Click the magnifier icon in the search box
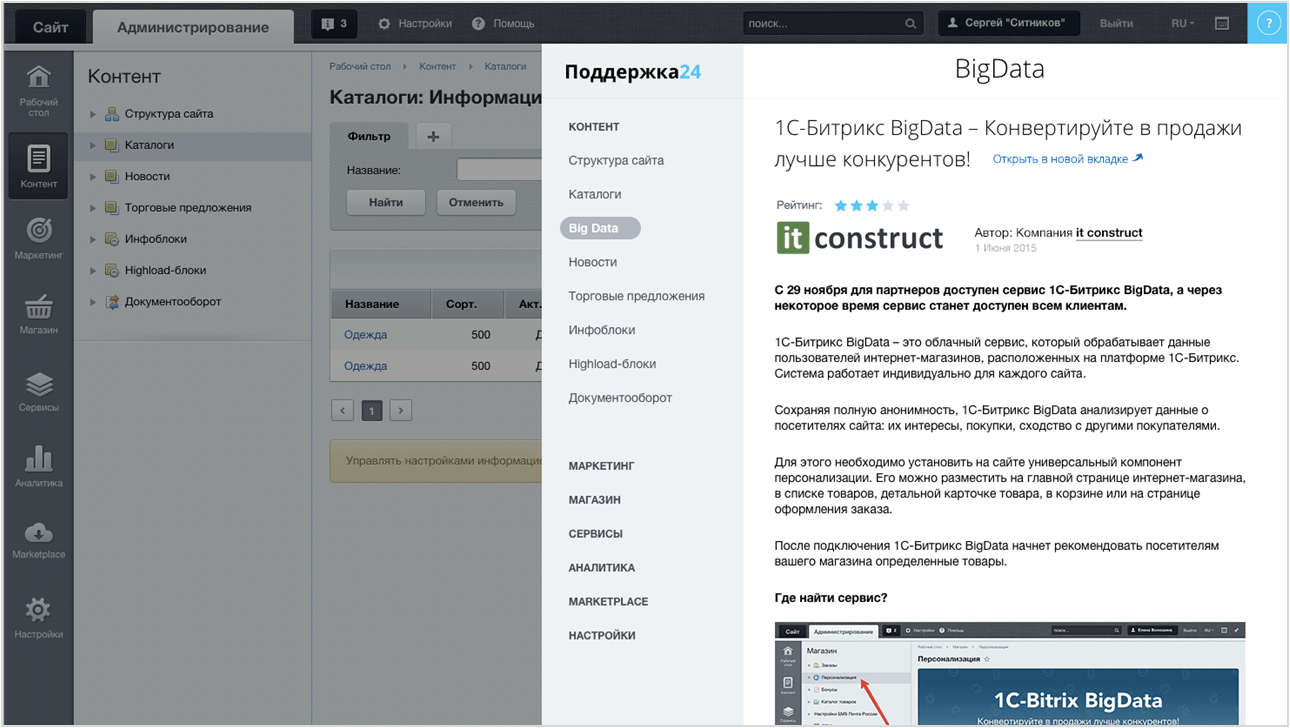Viewport: 1290px width, 728px height. click(910, 23)
